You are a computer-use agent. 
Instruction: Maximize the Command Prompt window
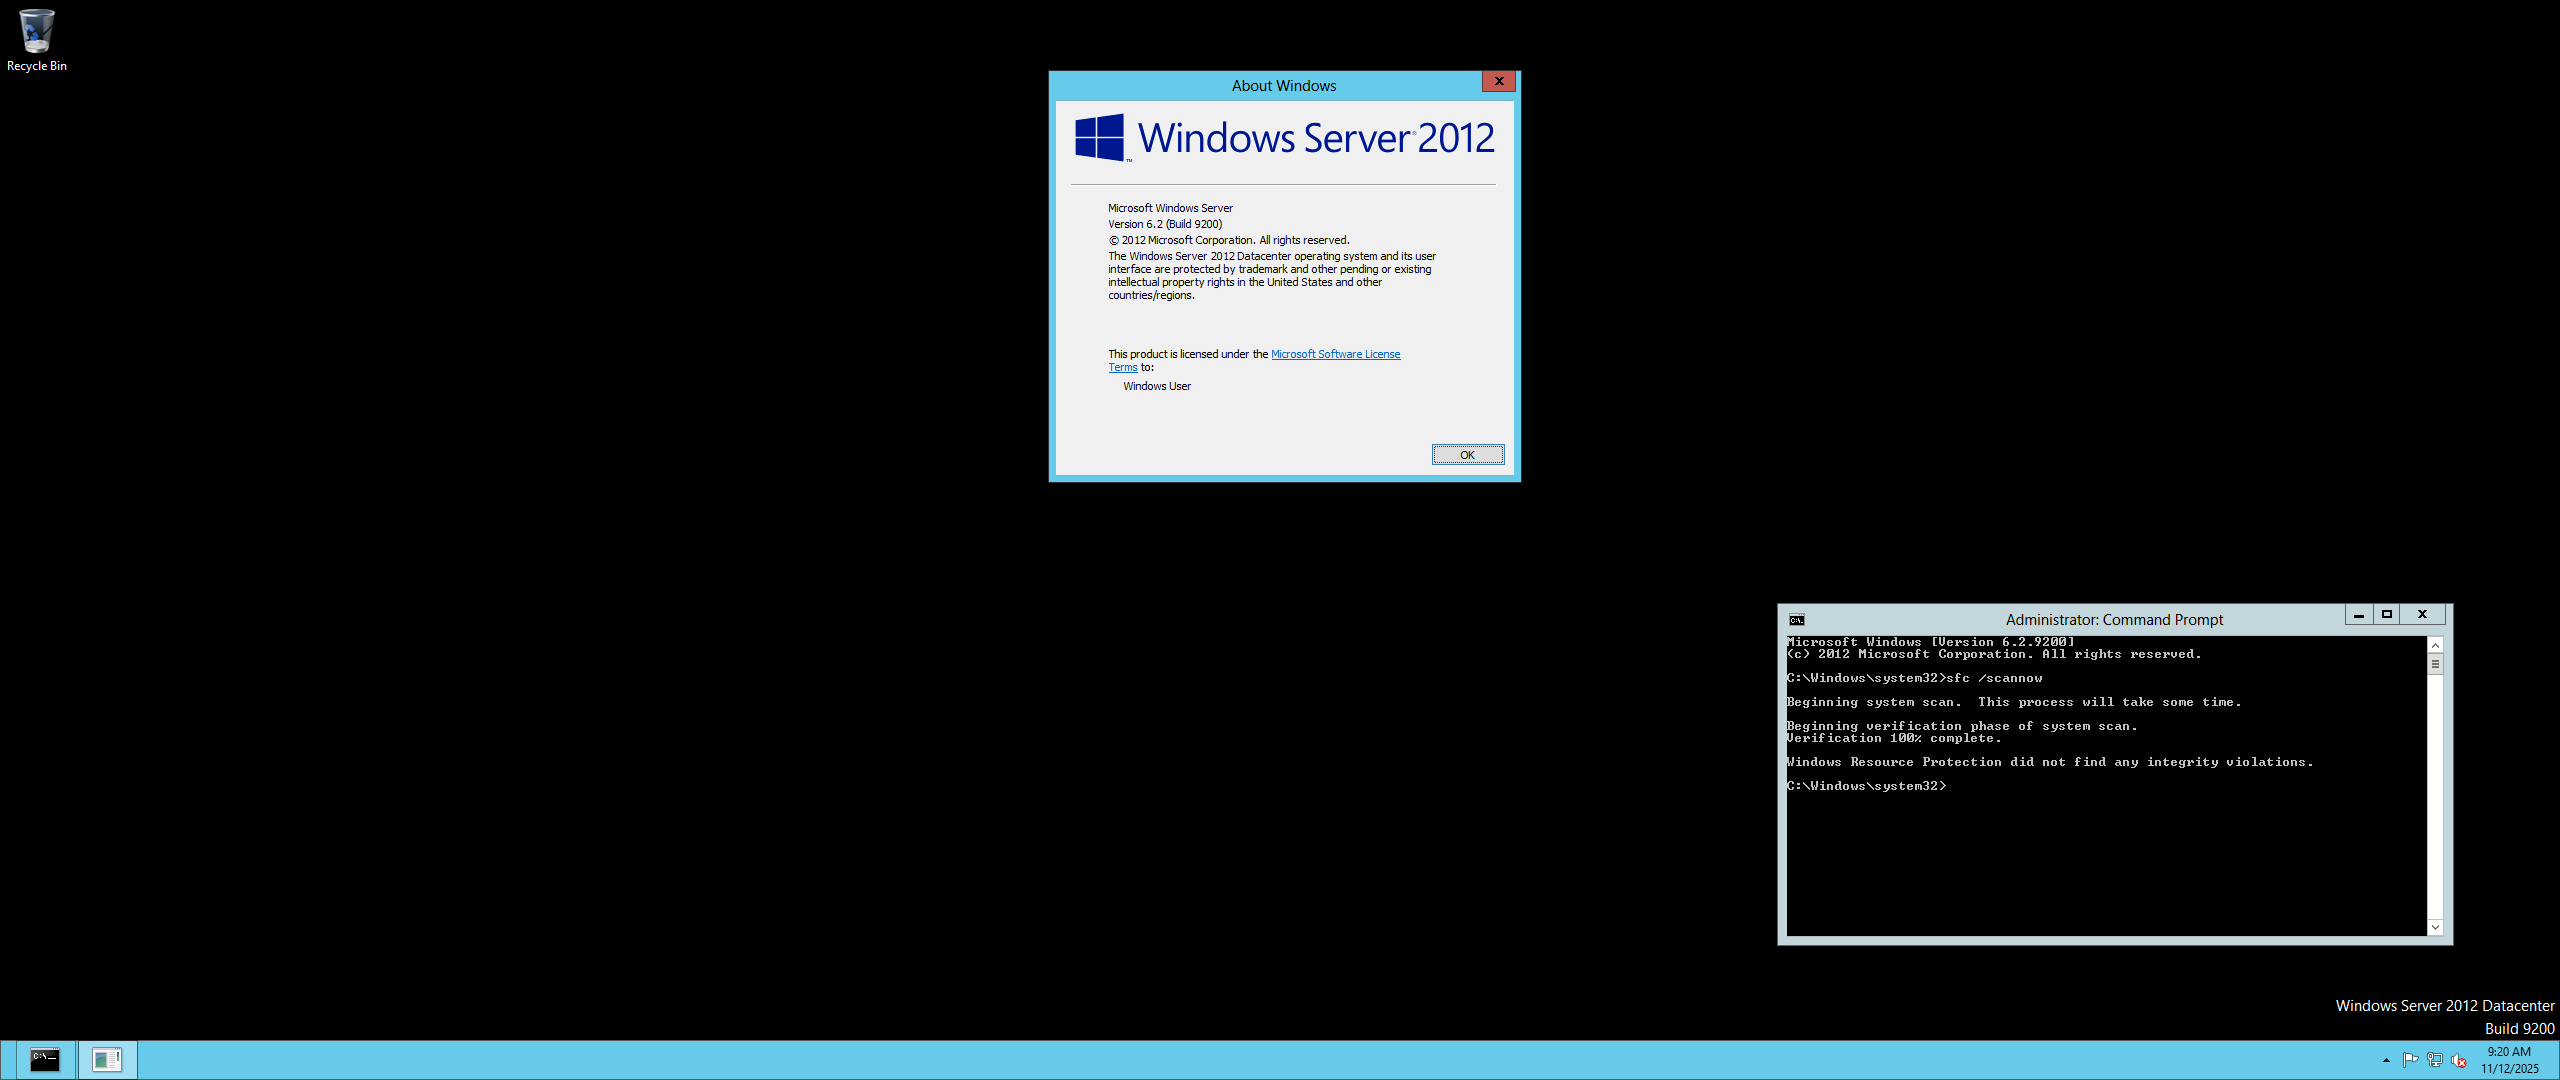tap(2387, 615)
